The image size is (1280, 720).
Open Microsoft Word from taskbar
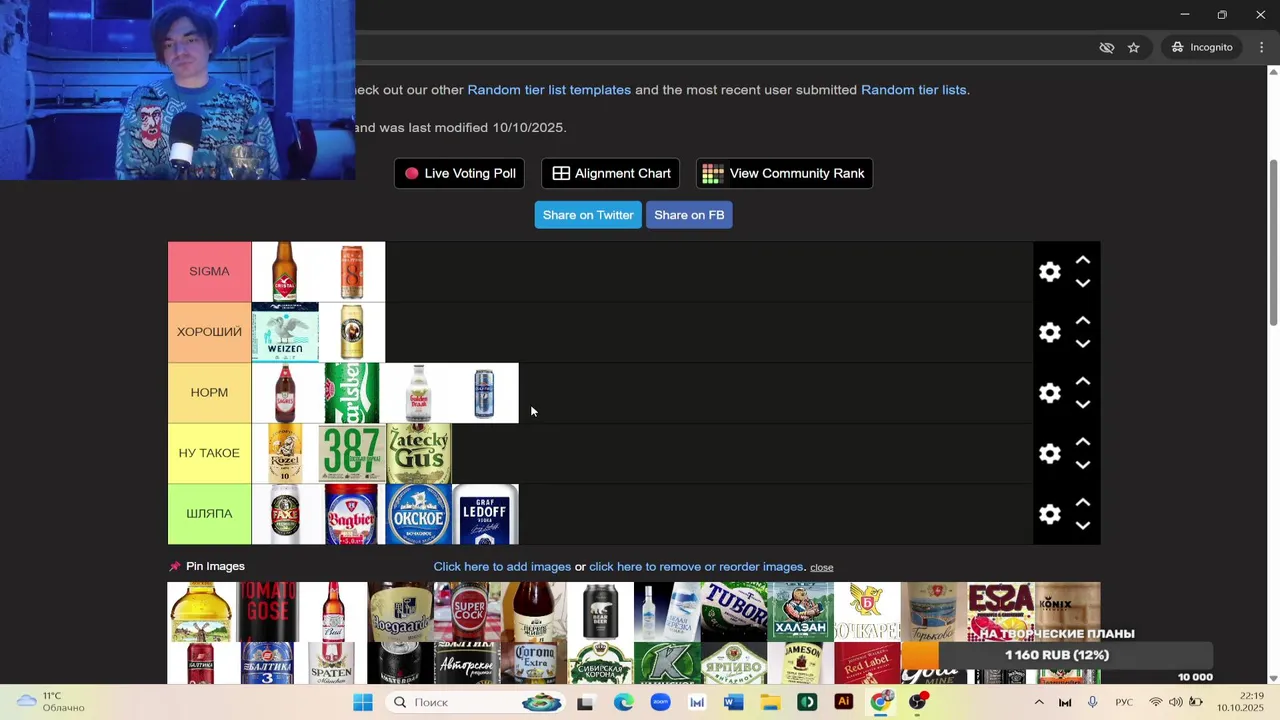coord(733,702)
